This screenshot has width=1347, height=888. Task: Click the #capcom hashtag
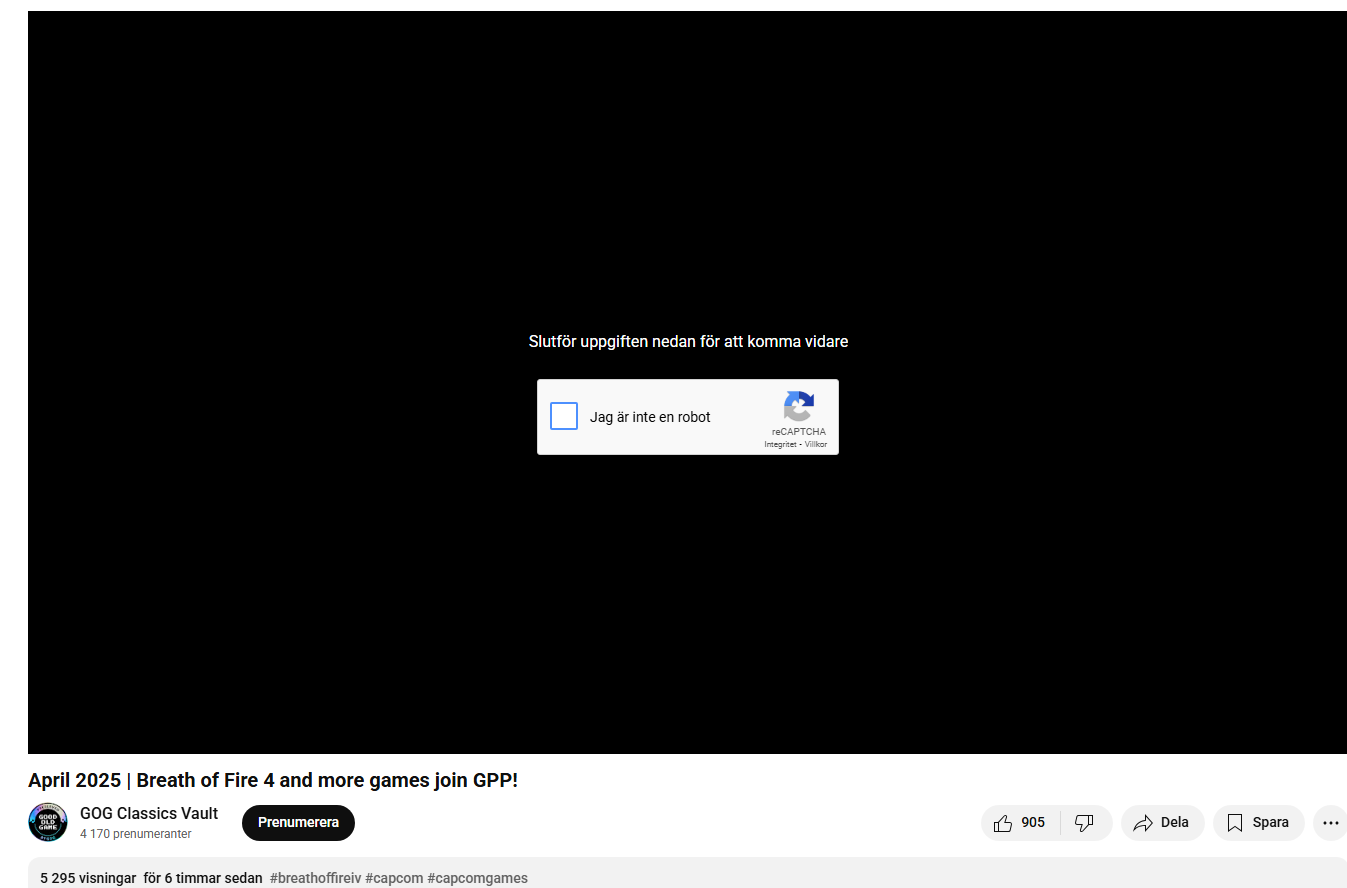(394, 878)
